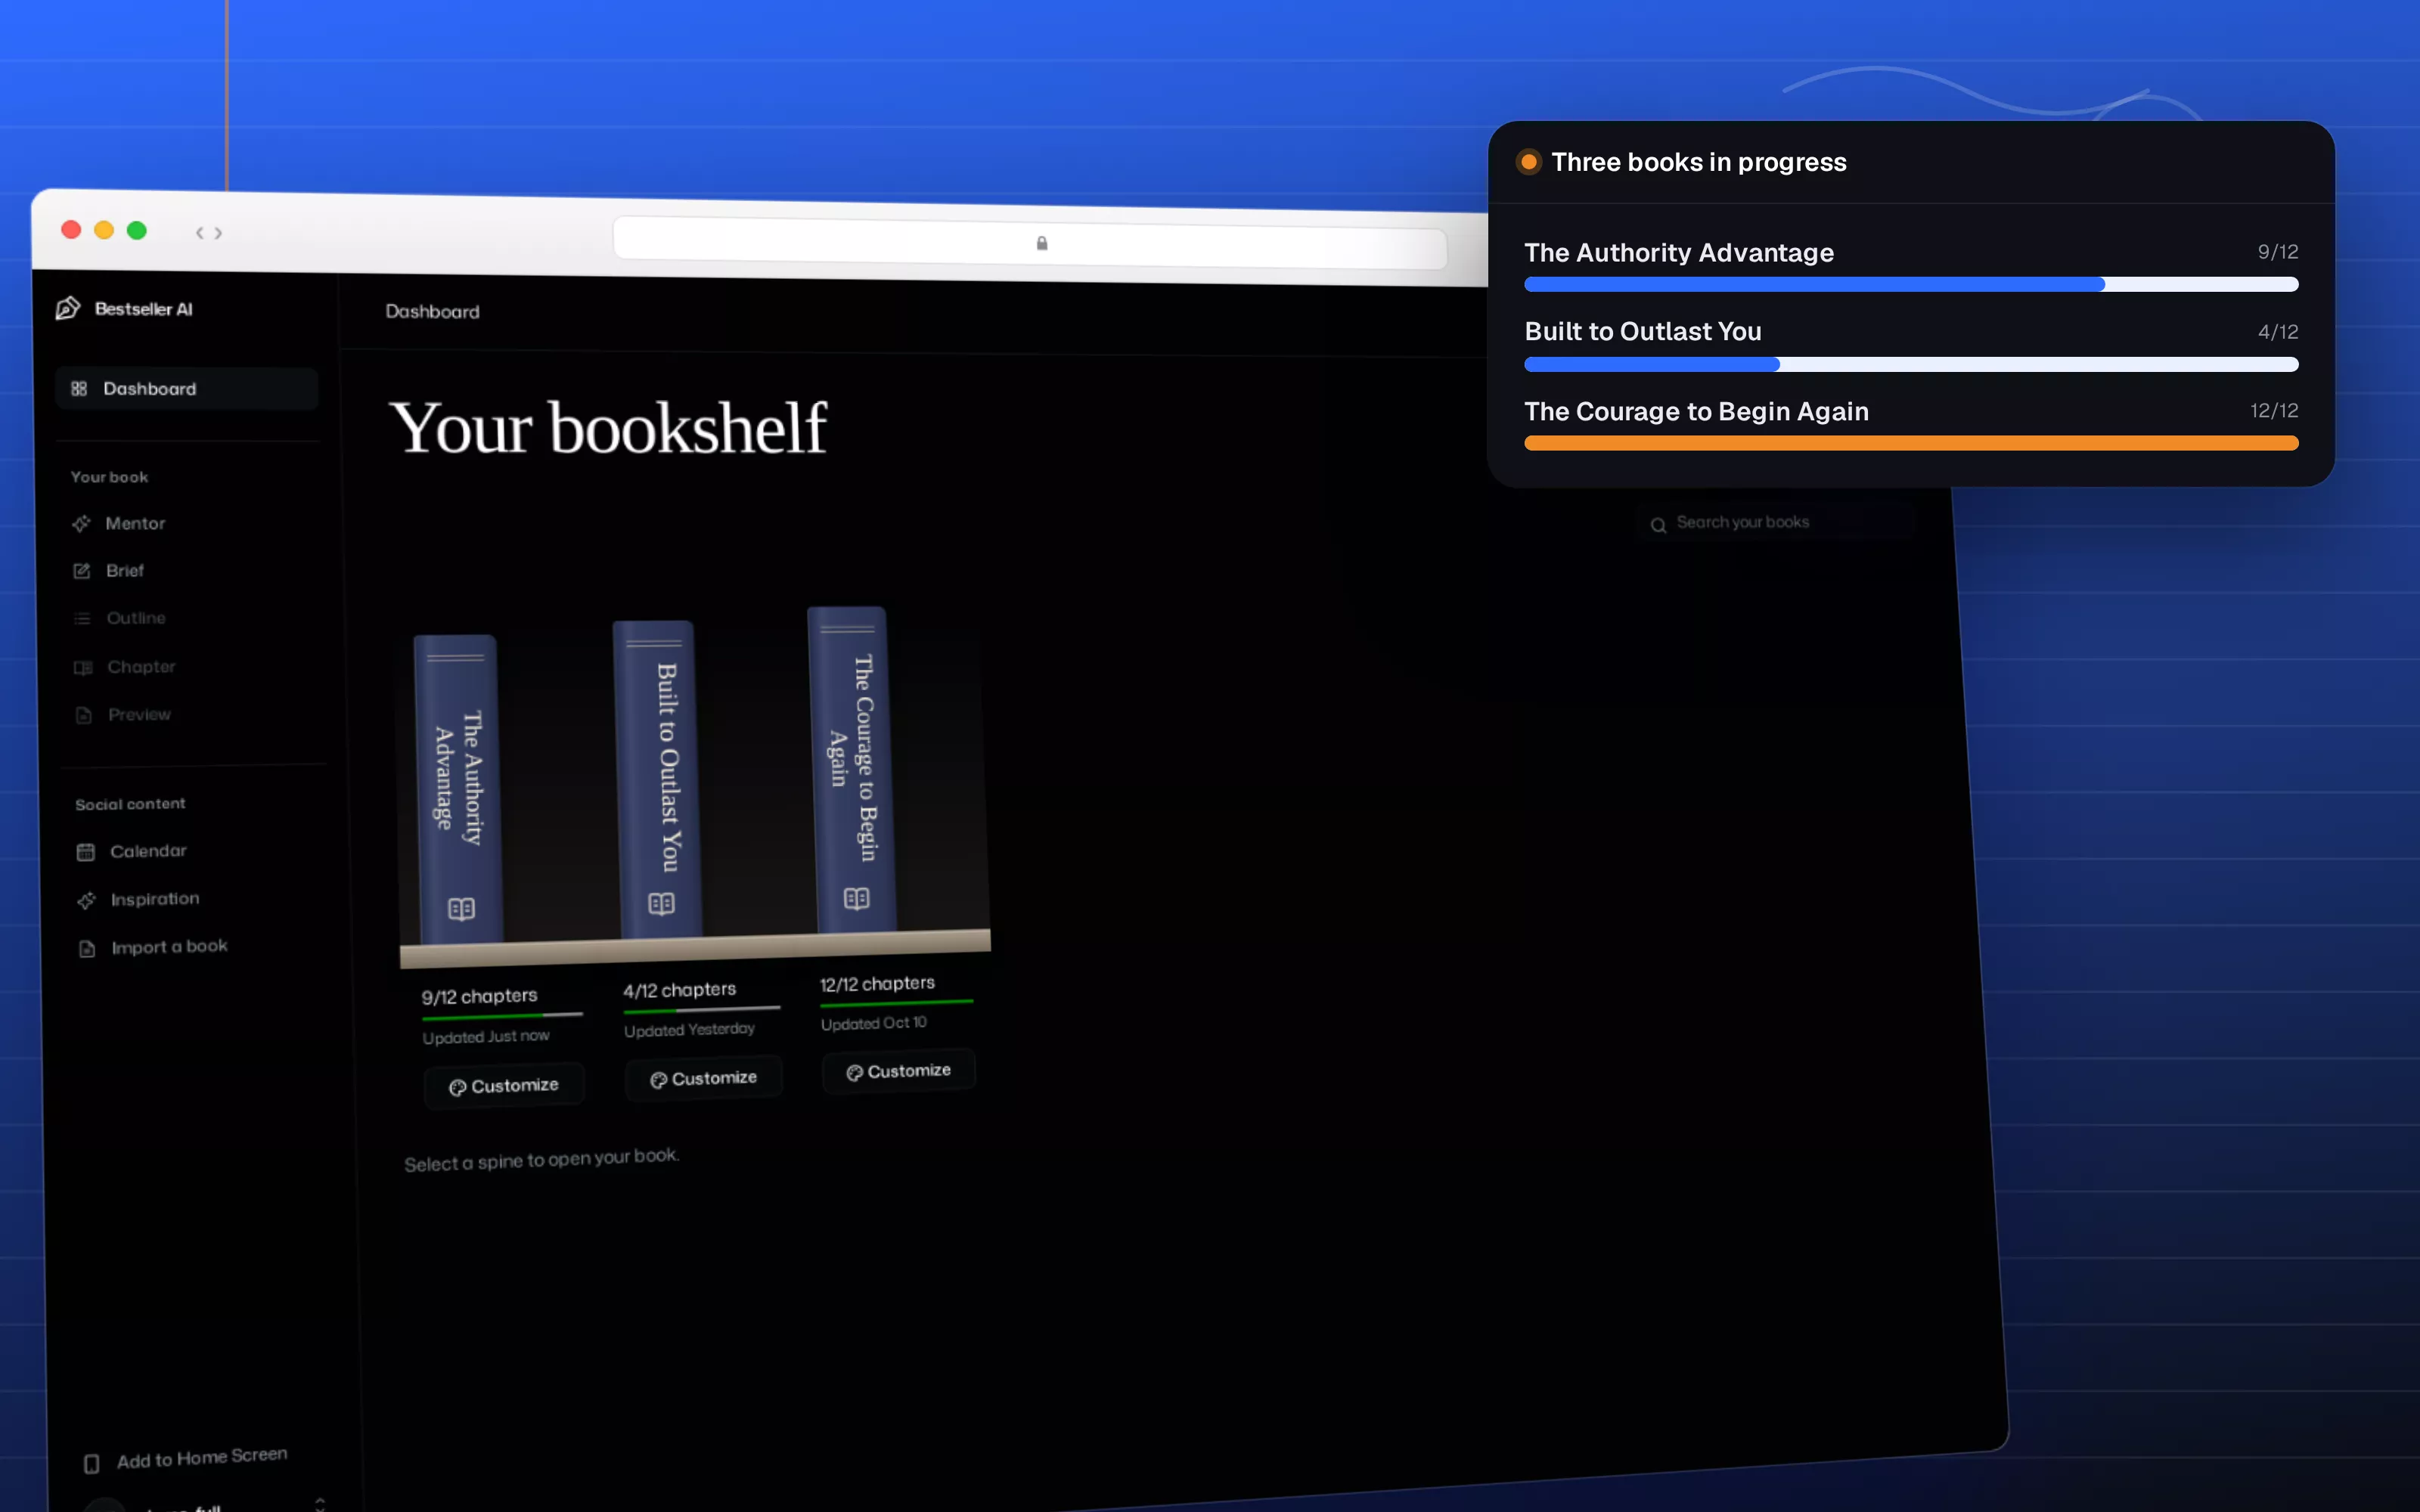Click the 9/12 chapters progress bar
This screenshot has height=1512, width=2420.
click(x=502, y=1016)
